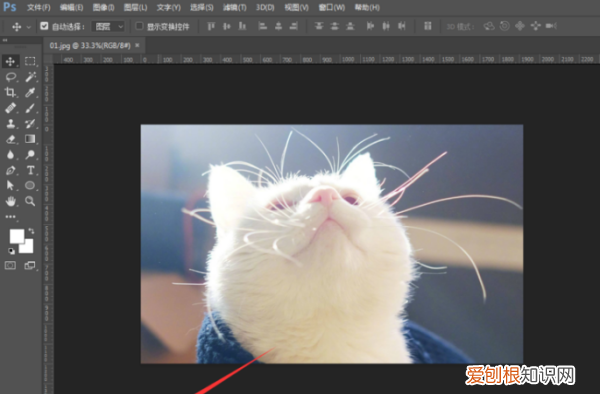Image resolution: width=600 pixels, height=394 pixels.
Task: Switch to the 01.jpg document tab
Action: click(90, 46)
